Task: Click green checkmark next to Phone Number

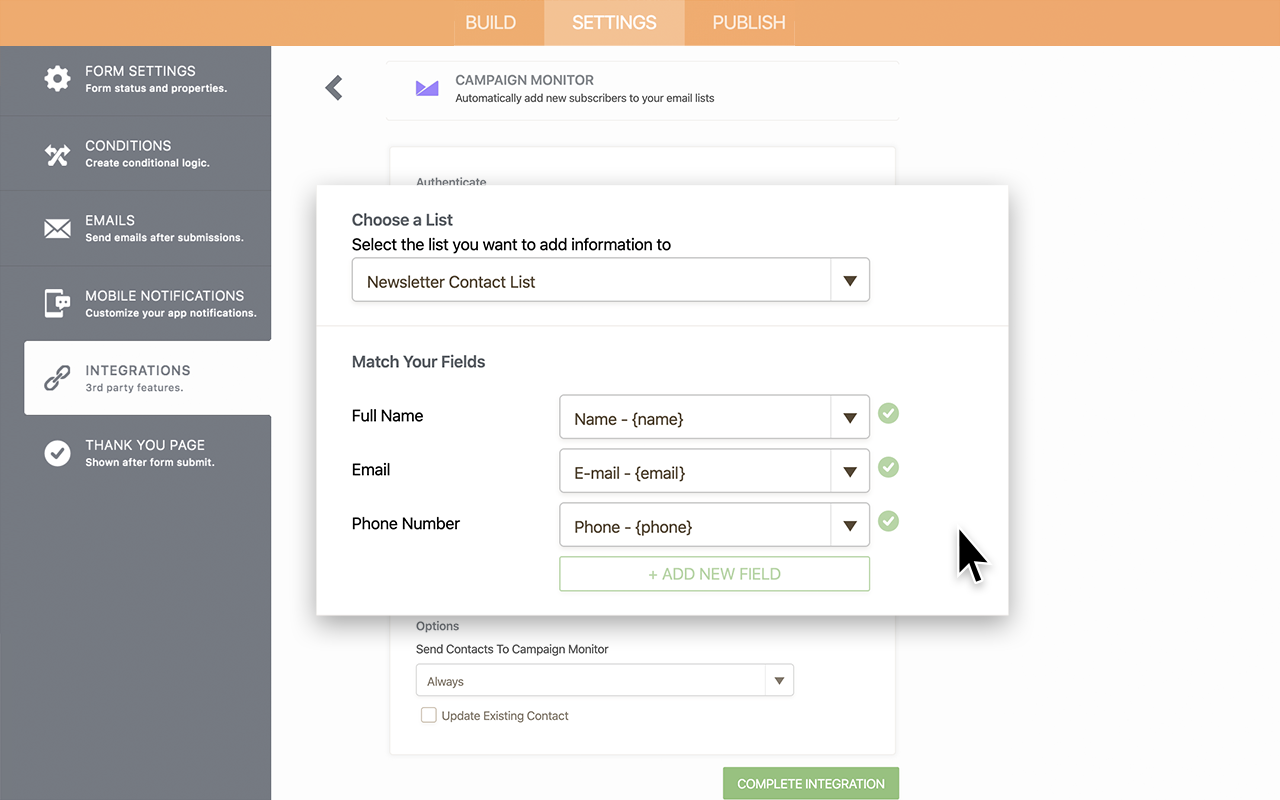Action: 888,521
